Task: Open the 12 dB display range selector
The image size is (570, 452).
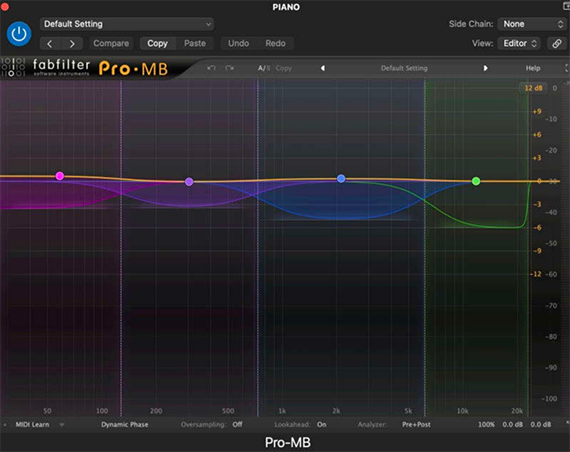Action: pyautogui.click(x=533, y=88)
